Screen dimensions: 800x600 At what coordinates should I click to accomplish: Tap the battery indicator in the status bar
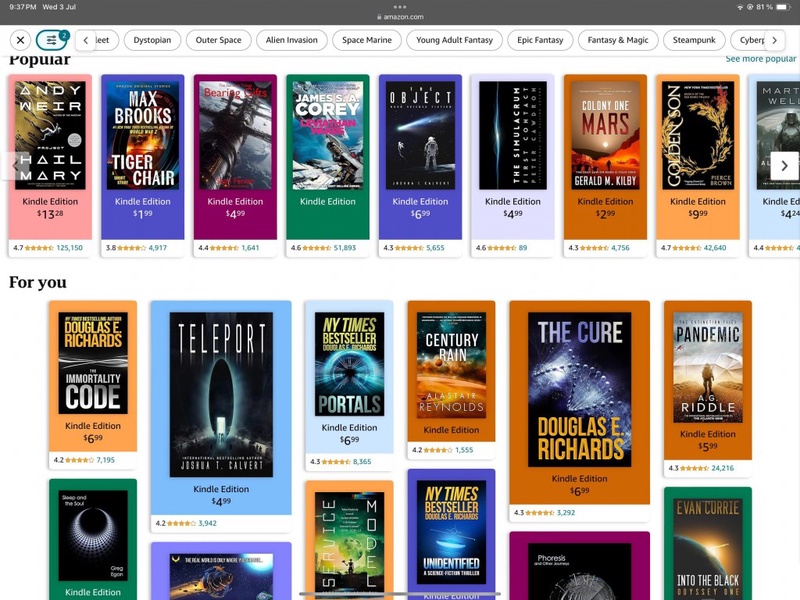[x=783, y=7]
